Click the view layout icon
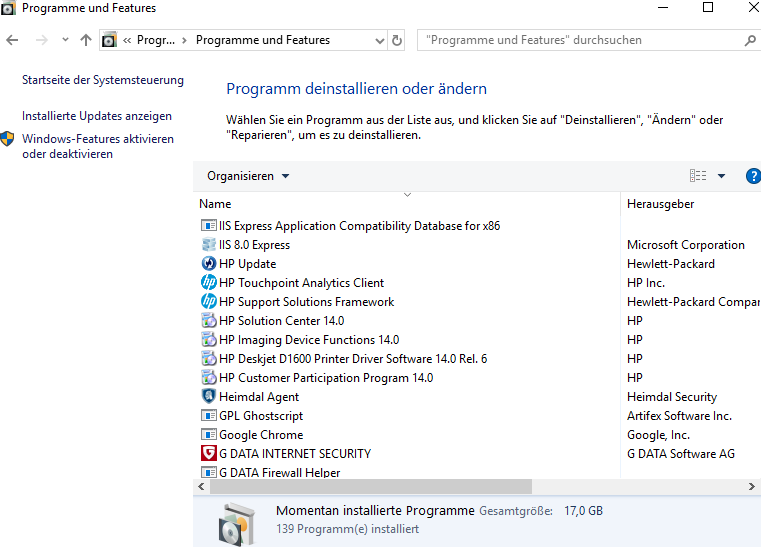The height and width of the screenshot is (547, 761). [x=698, y=176]
